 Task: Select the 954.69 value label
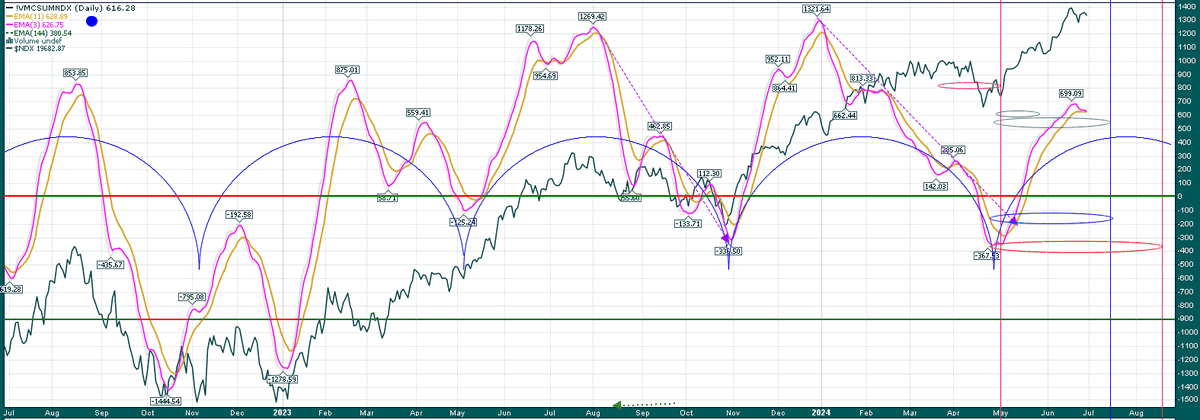[x=545, y=76]
